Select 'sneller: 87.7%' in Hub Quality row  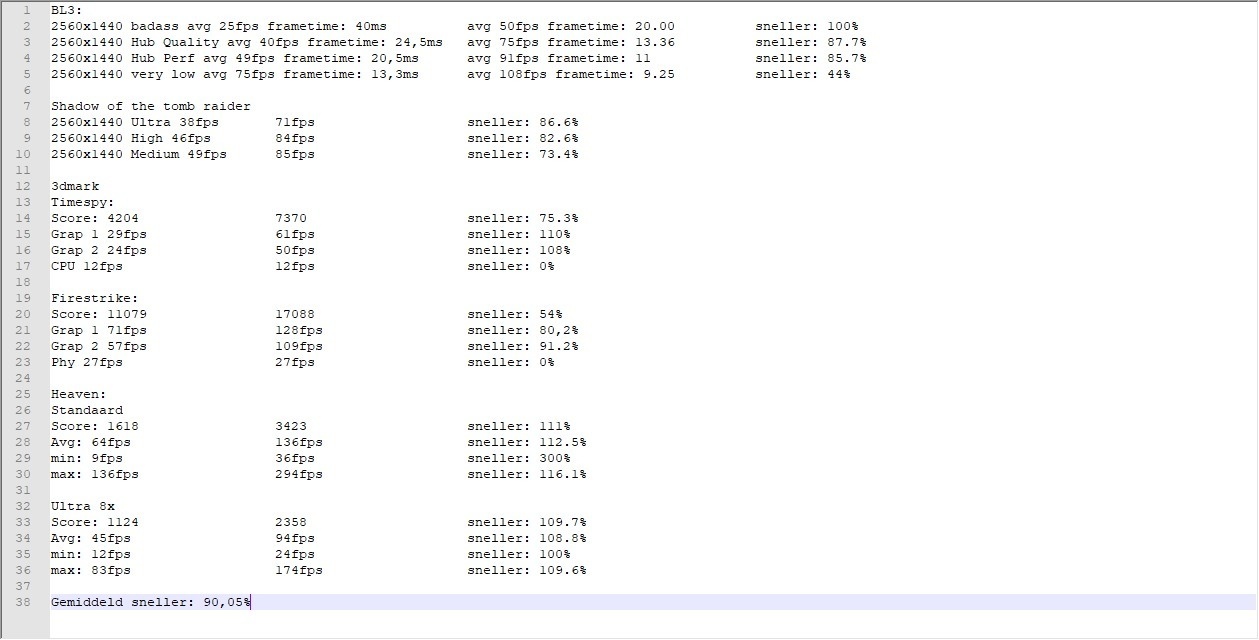811,42
